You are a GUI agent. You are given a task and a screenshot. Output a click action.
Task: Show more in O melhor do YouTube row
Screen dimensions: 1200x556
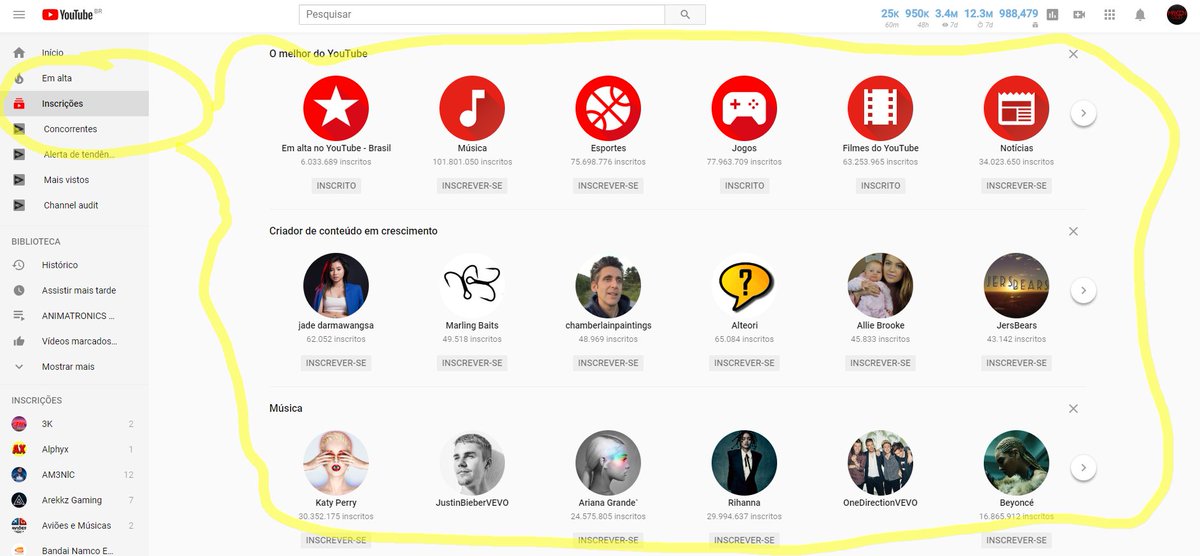point(1084,114)
